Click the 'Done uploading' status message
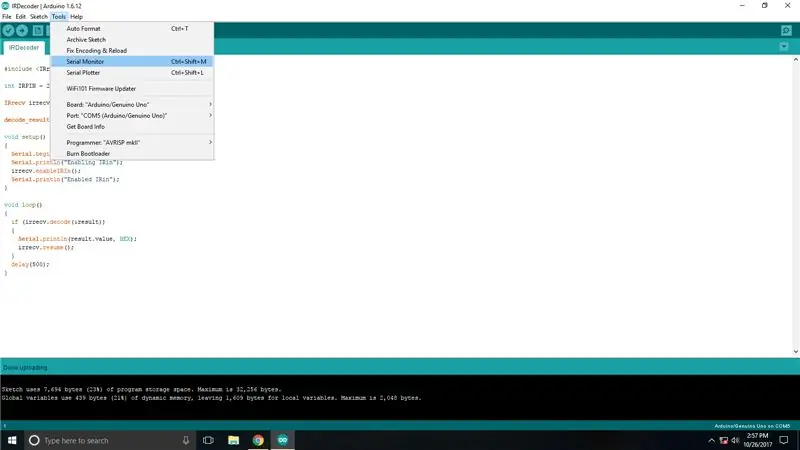The height and width of the screenshot is (450, 800). [25, 367]
